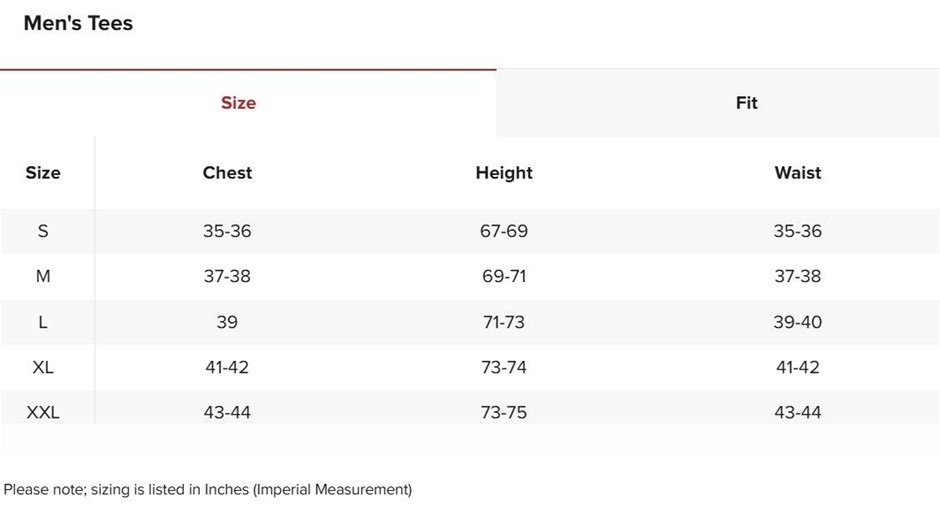Click the Size column header
Viewport: 940px width, 505px height.
[43, 173]
